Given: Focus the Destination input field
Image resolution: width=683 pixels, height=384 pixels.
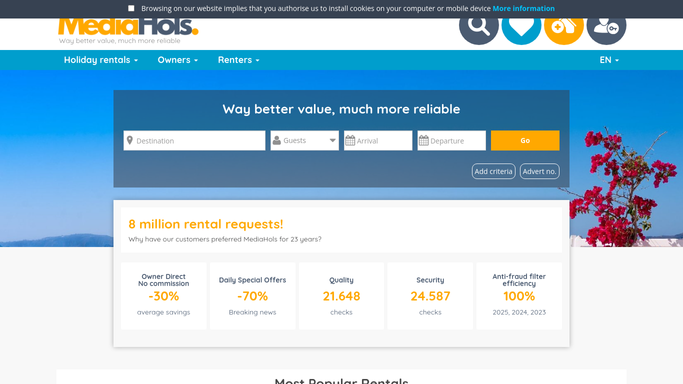Looking at the screenshot, I should tap(194, 141).
